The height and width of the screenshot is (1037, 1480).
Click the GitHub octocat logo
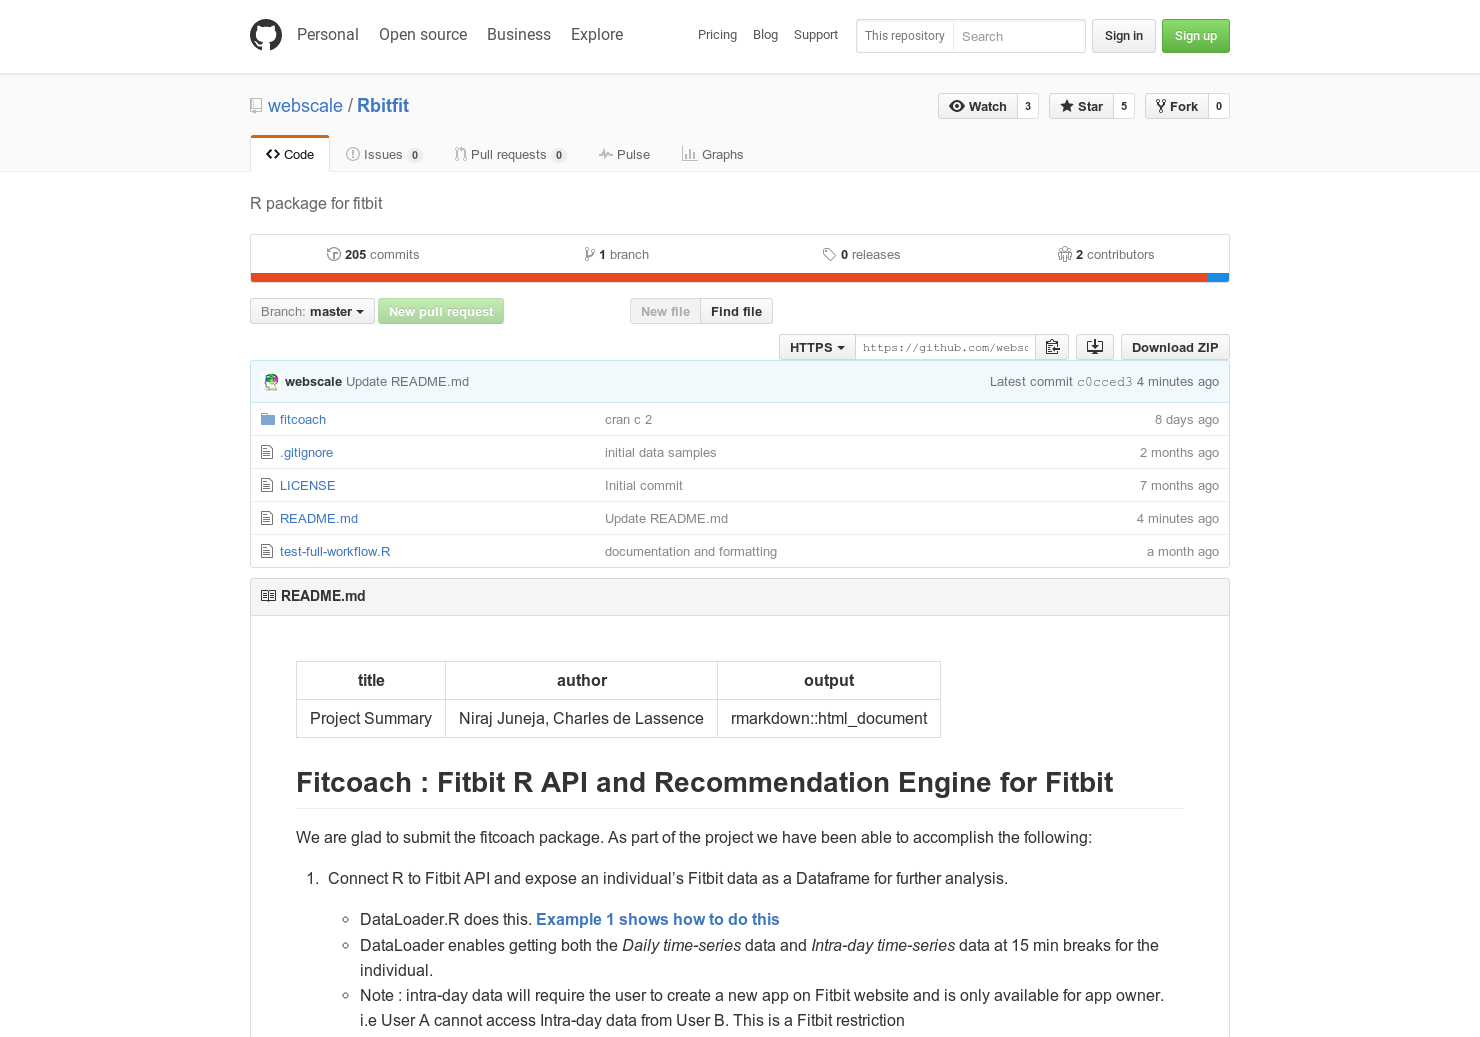point(266,34)
